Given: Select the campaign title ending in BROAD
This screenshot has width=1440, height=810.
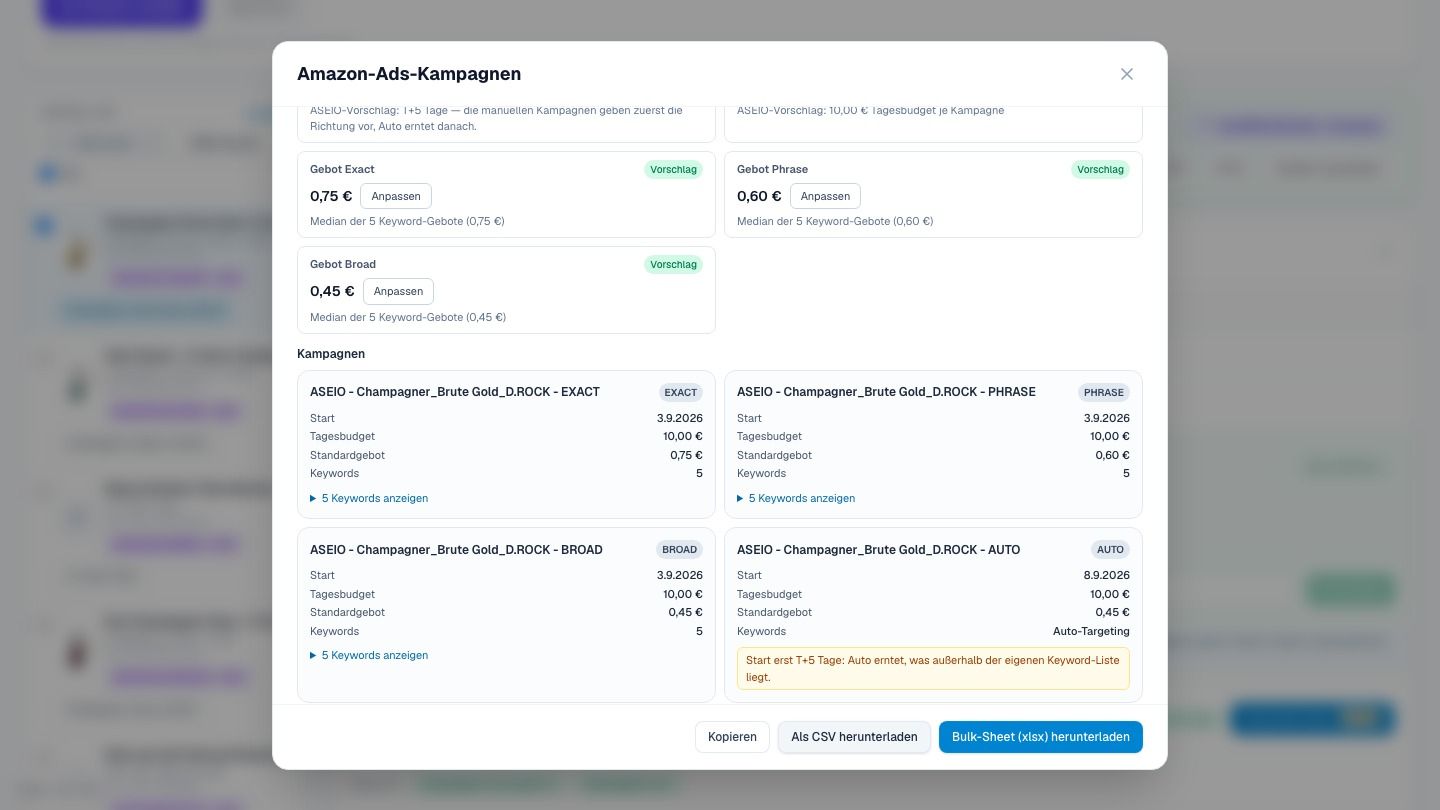Looking at the screenshot, I should pos(456,550).
